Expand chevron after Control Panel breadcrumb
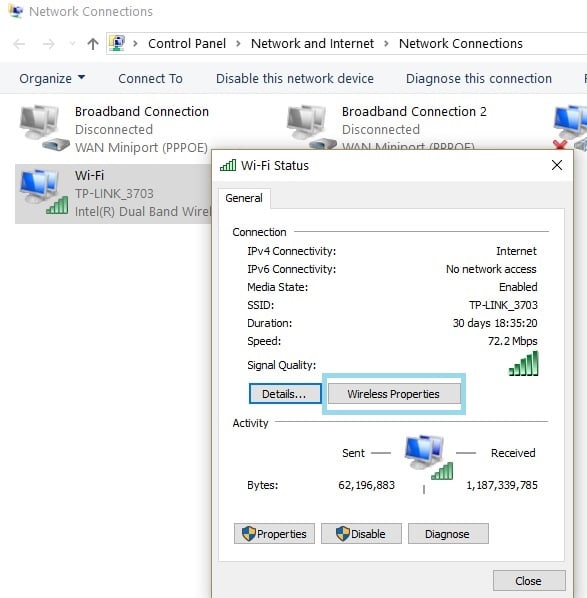The width and height of the screenshot is (587, 598). (x=238, y=43)
